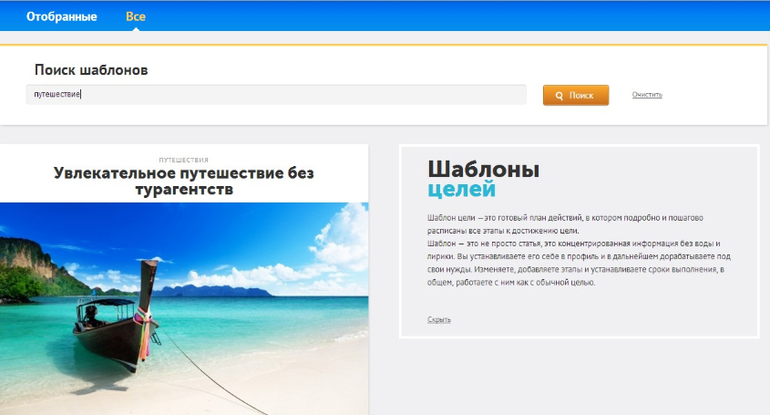Hide the Шаблоны целей info via Скрыть
The height and width of the screenshot is (415, 770).
tap(439, 319)
